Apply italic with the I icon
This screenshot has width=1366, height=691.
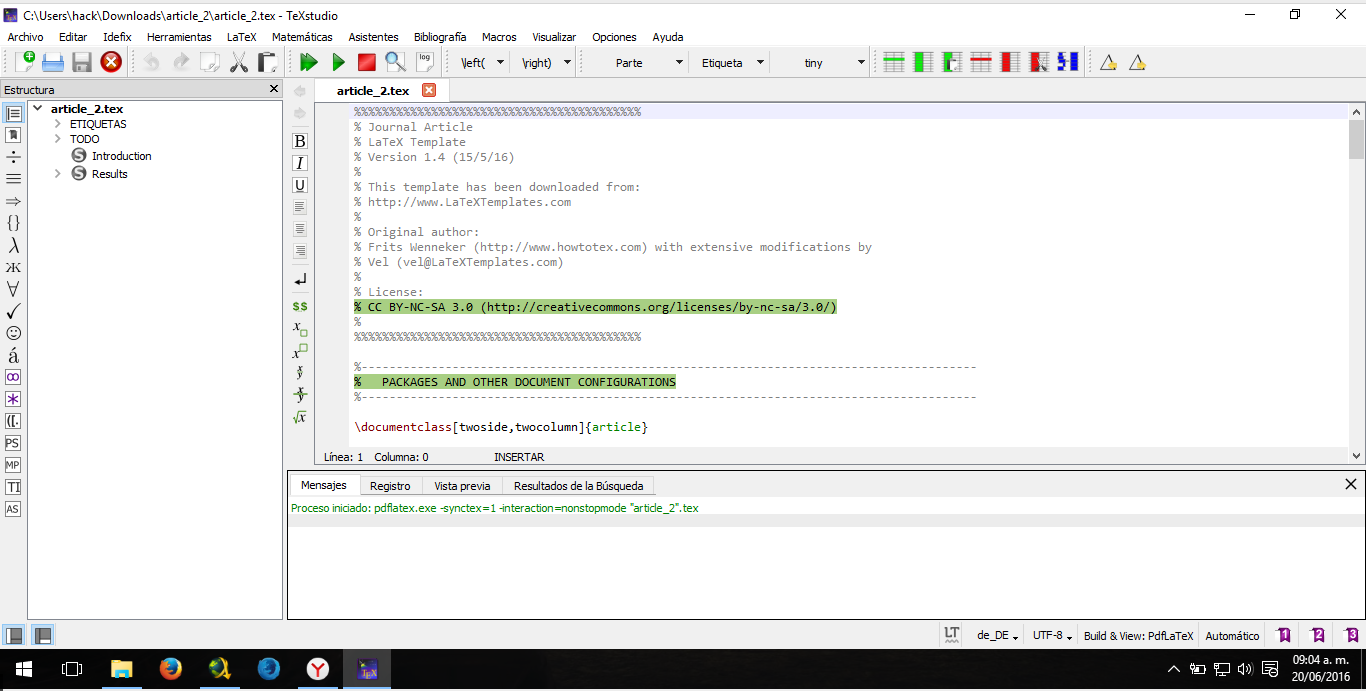pos(300,163)
